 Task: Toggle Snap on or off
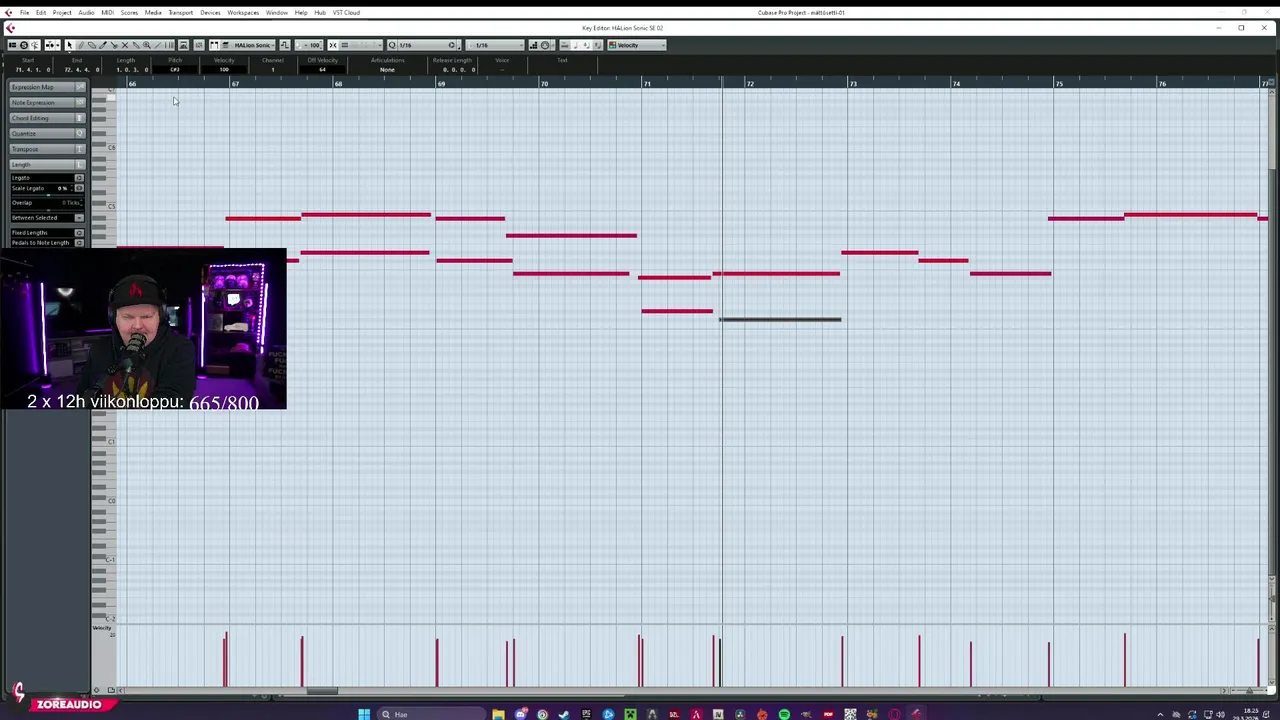(x=333, y=45)
